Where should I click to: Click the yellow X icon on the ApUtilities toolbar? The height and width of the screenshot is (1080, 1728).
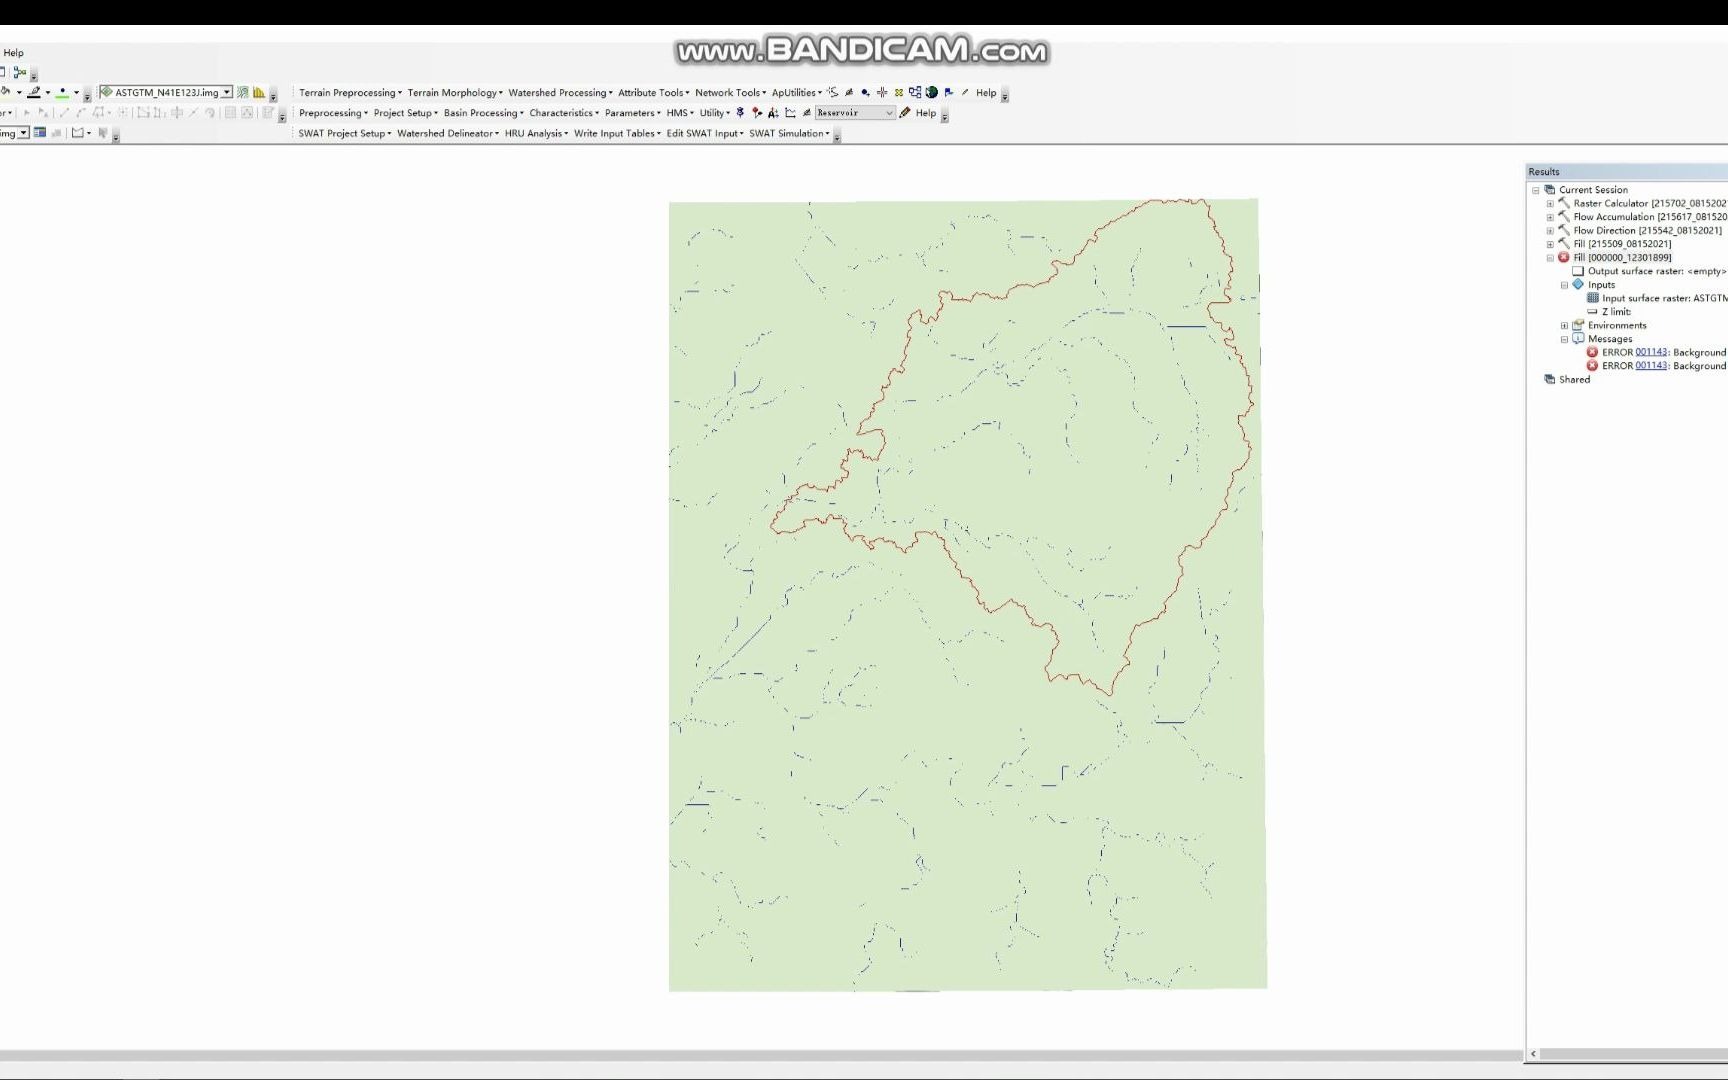898,92
